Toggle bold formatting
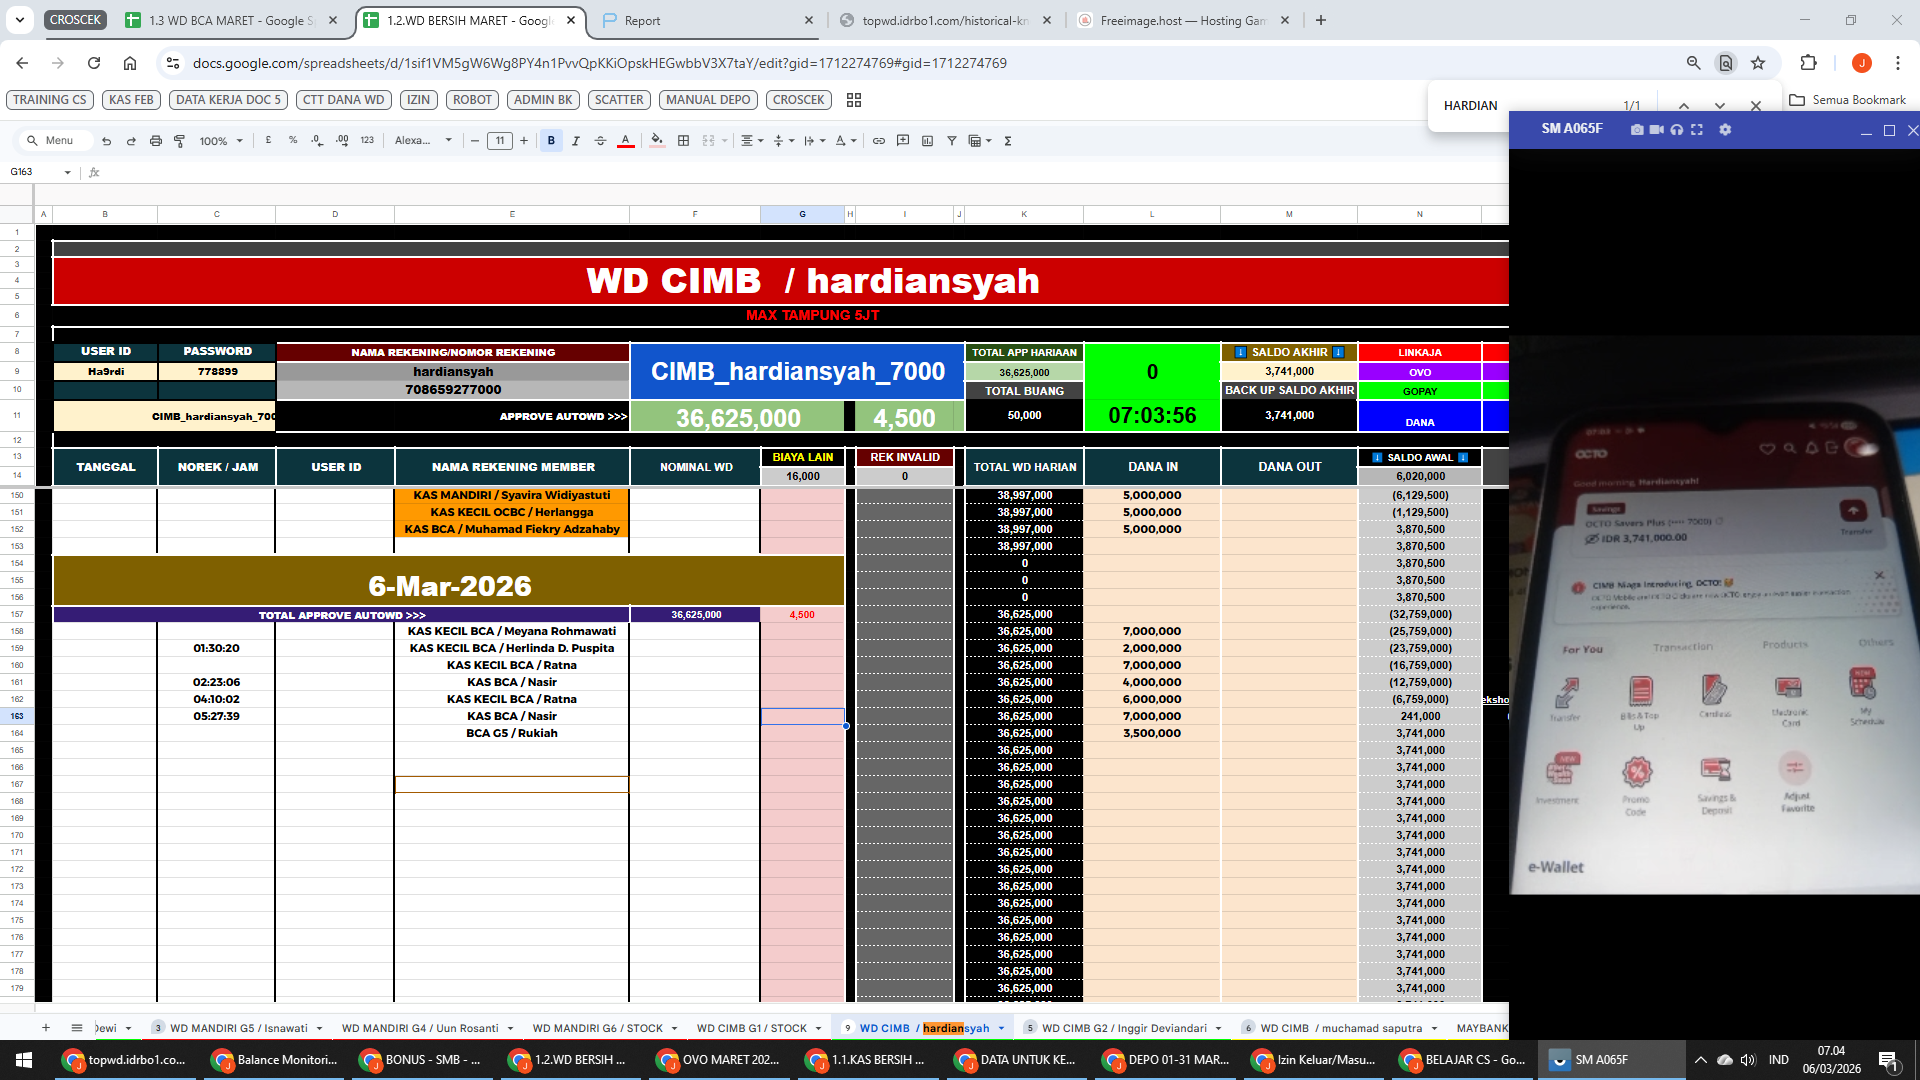Screen dimensions: 1920x1080 [551, 141]
